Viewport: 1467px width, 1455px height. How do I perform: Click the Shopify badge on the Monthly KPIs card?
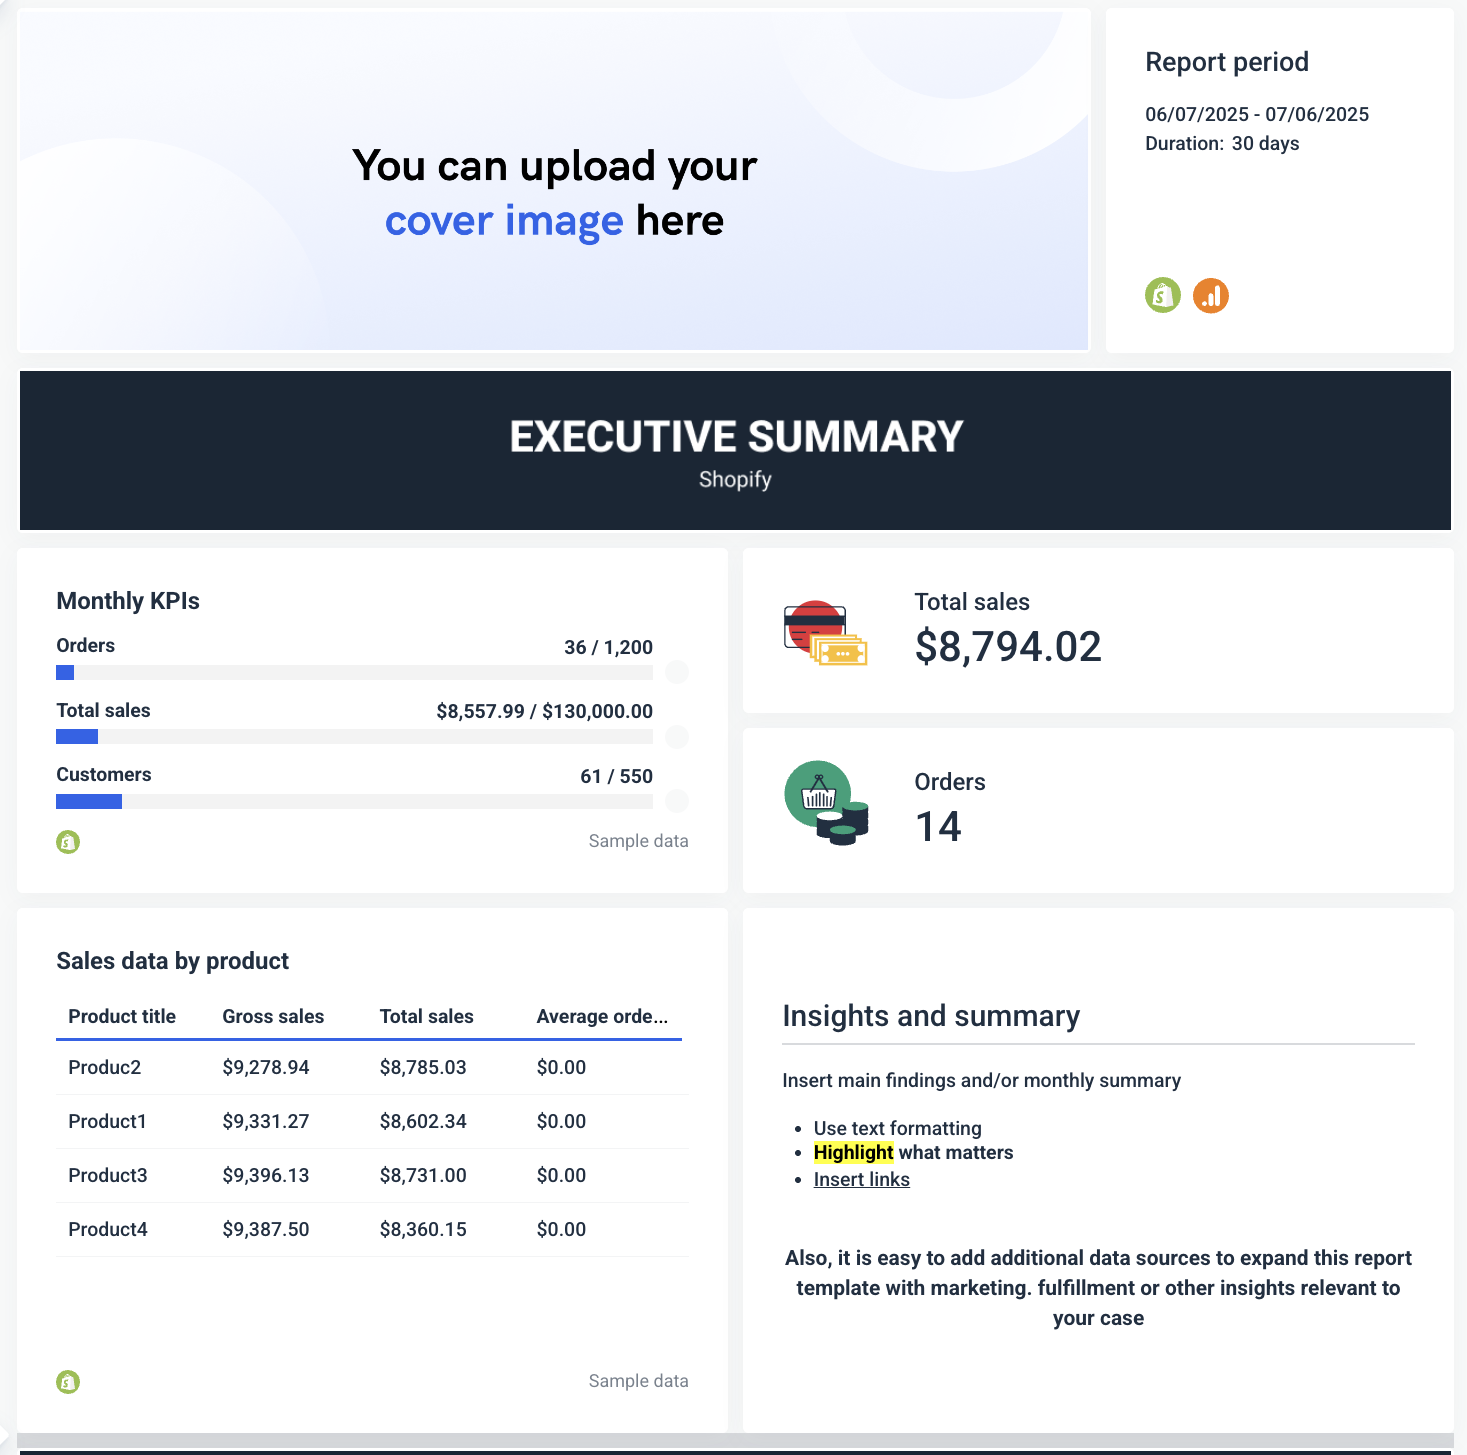tap(67, 842)
